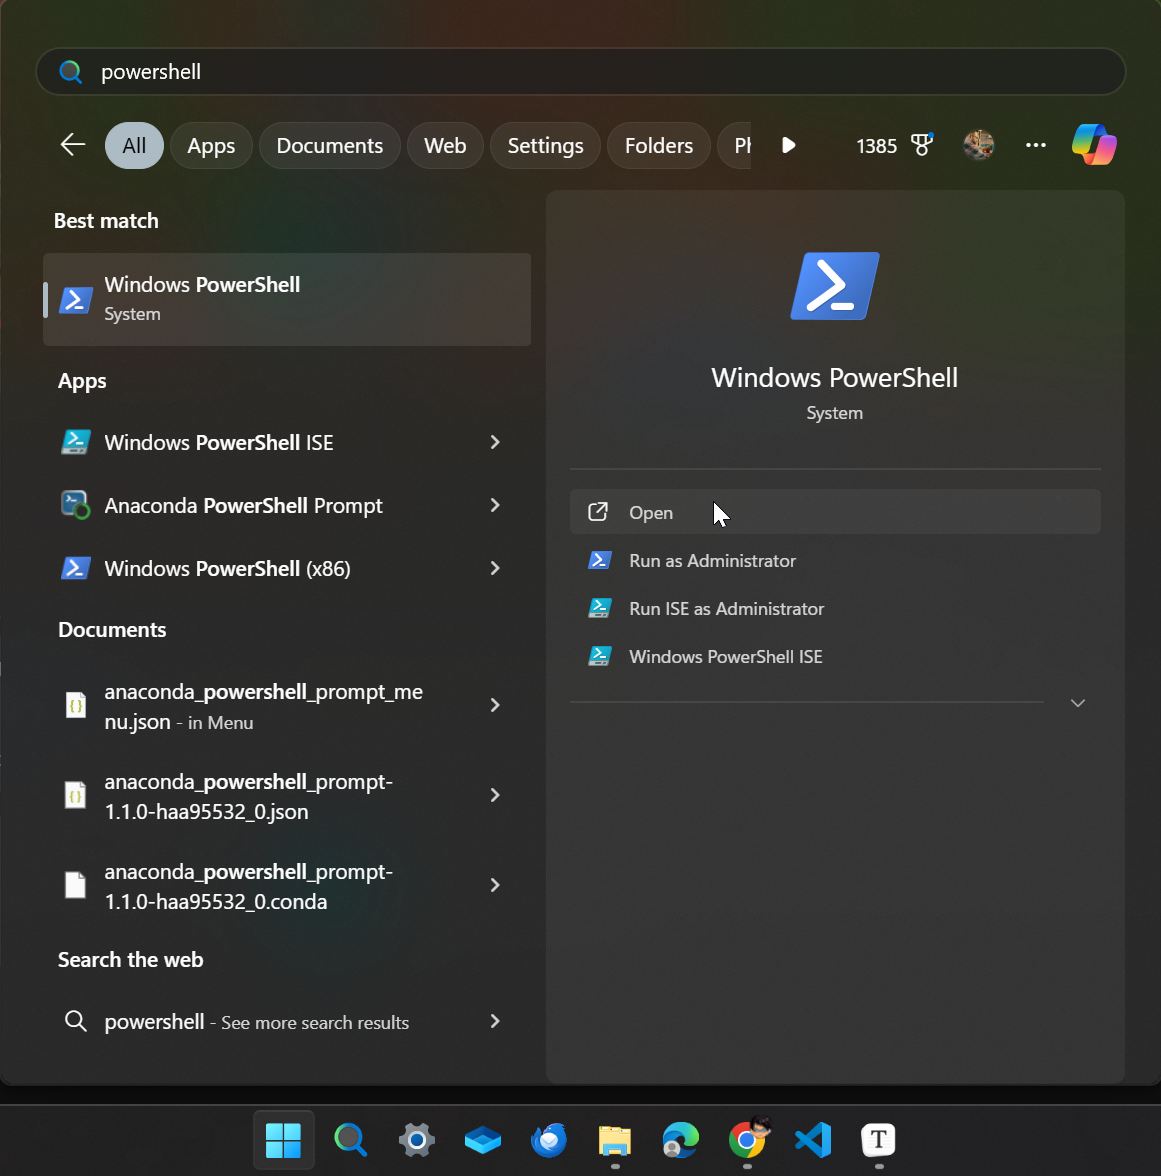This screenshot has width=1161, height=1176.
Task: Open anaconda_powershell_prompt-1.1.0-haa95532_0.json document
Action: point(287,796)
